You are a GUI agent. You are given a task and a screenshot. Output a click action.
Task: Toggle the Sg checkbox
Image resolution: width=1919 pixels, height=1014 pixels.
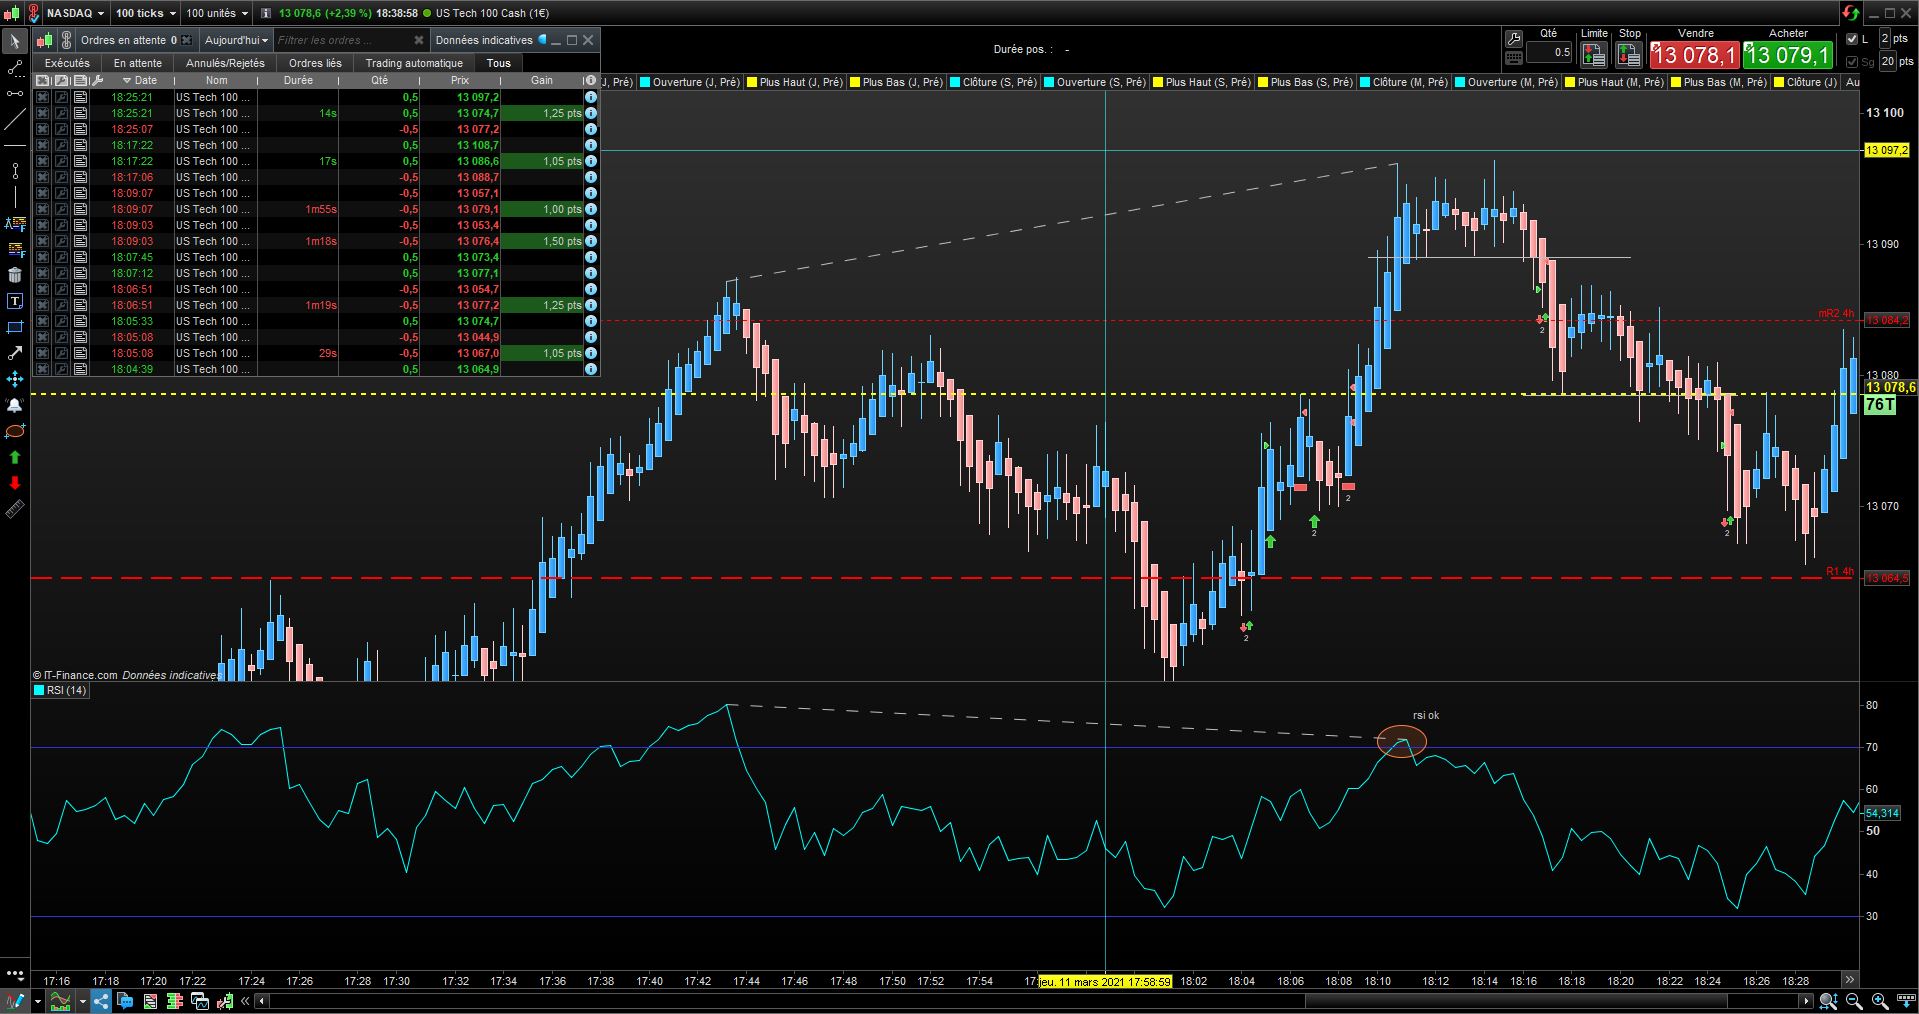point(1852,61)
